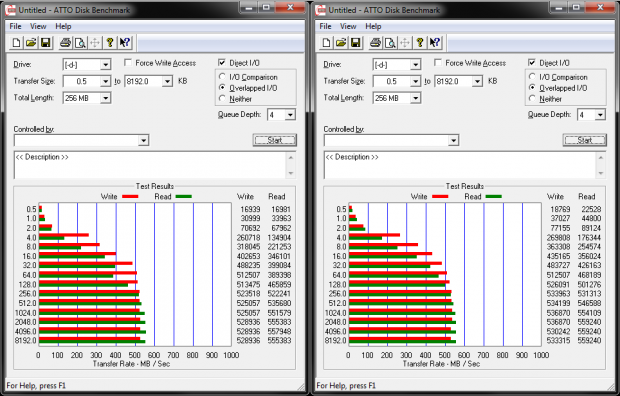The image size is (620, 396).
Task: Open Help menu in right window
Action: point(373,27)
